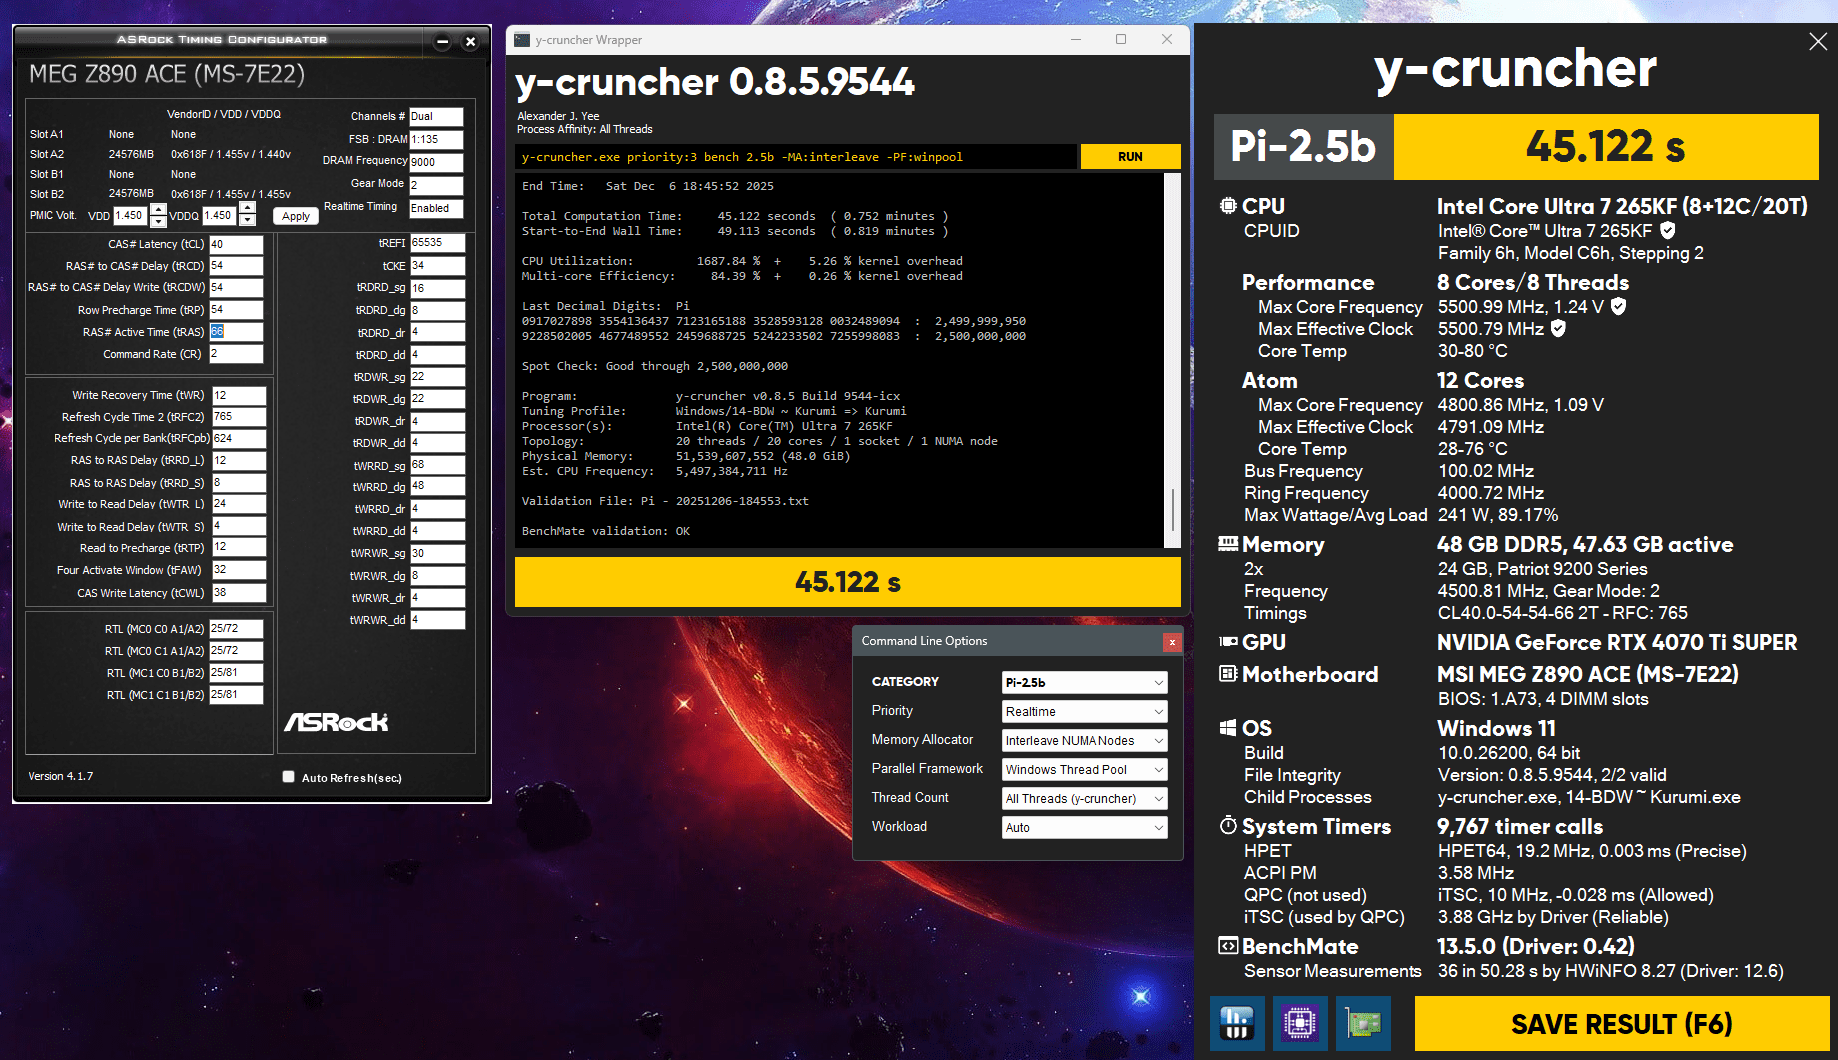Viewport: 1838px width, 1060px height.
Task: Click the Intel Core Ultra 7 265KF heading
Action: click(1622, 206)
